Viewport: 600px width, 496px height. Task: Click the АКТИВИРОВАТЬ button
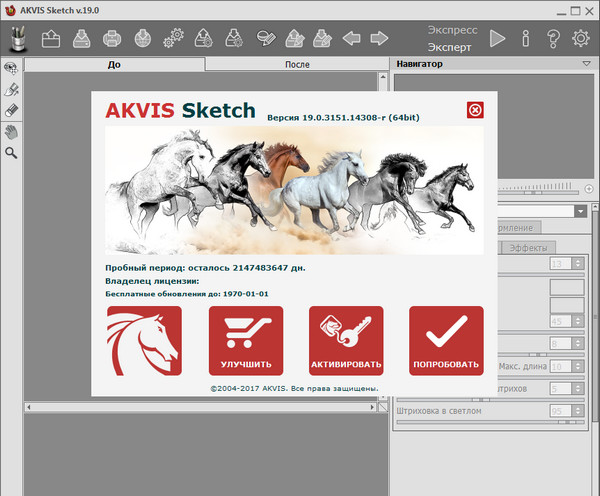click(x=346, y=341)
